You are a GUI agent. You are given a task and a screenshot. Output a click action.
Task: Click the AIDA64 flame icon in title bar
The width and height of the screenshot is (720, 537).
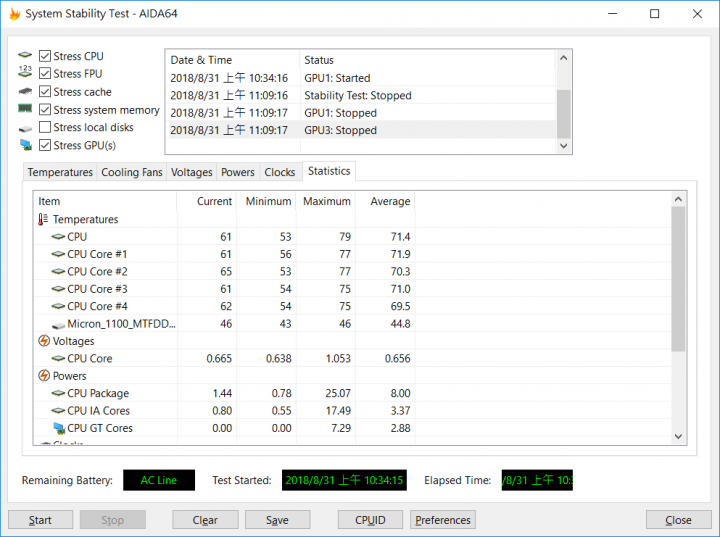14,14
